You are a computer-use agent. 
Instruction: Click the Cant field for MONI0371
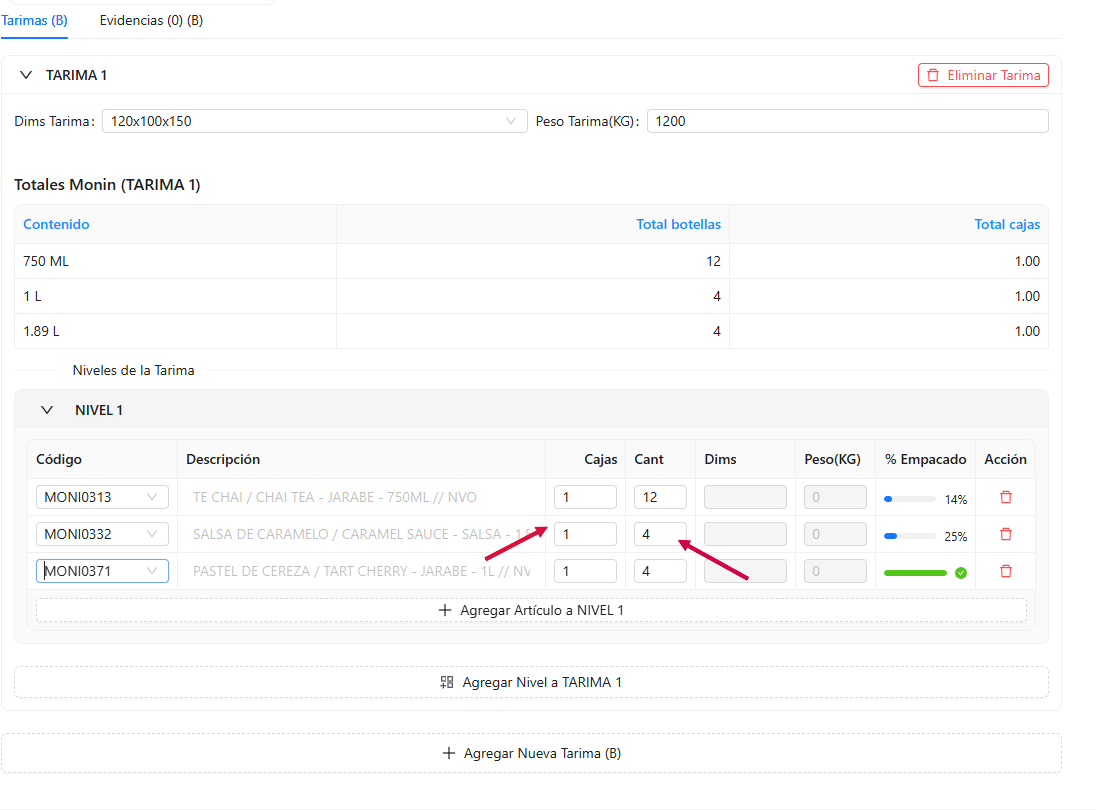[660, 571]
